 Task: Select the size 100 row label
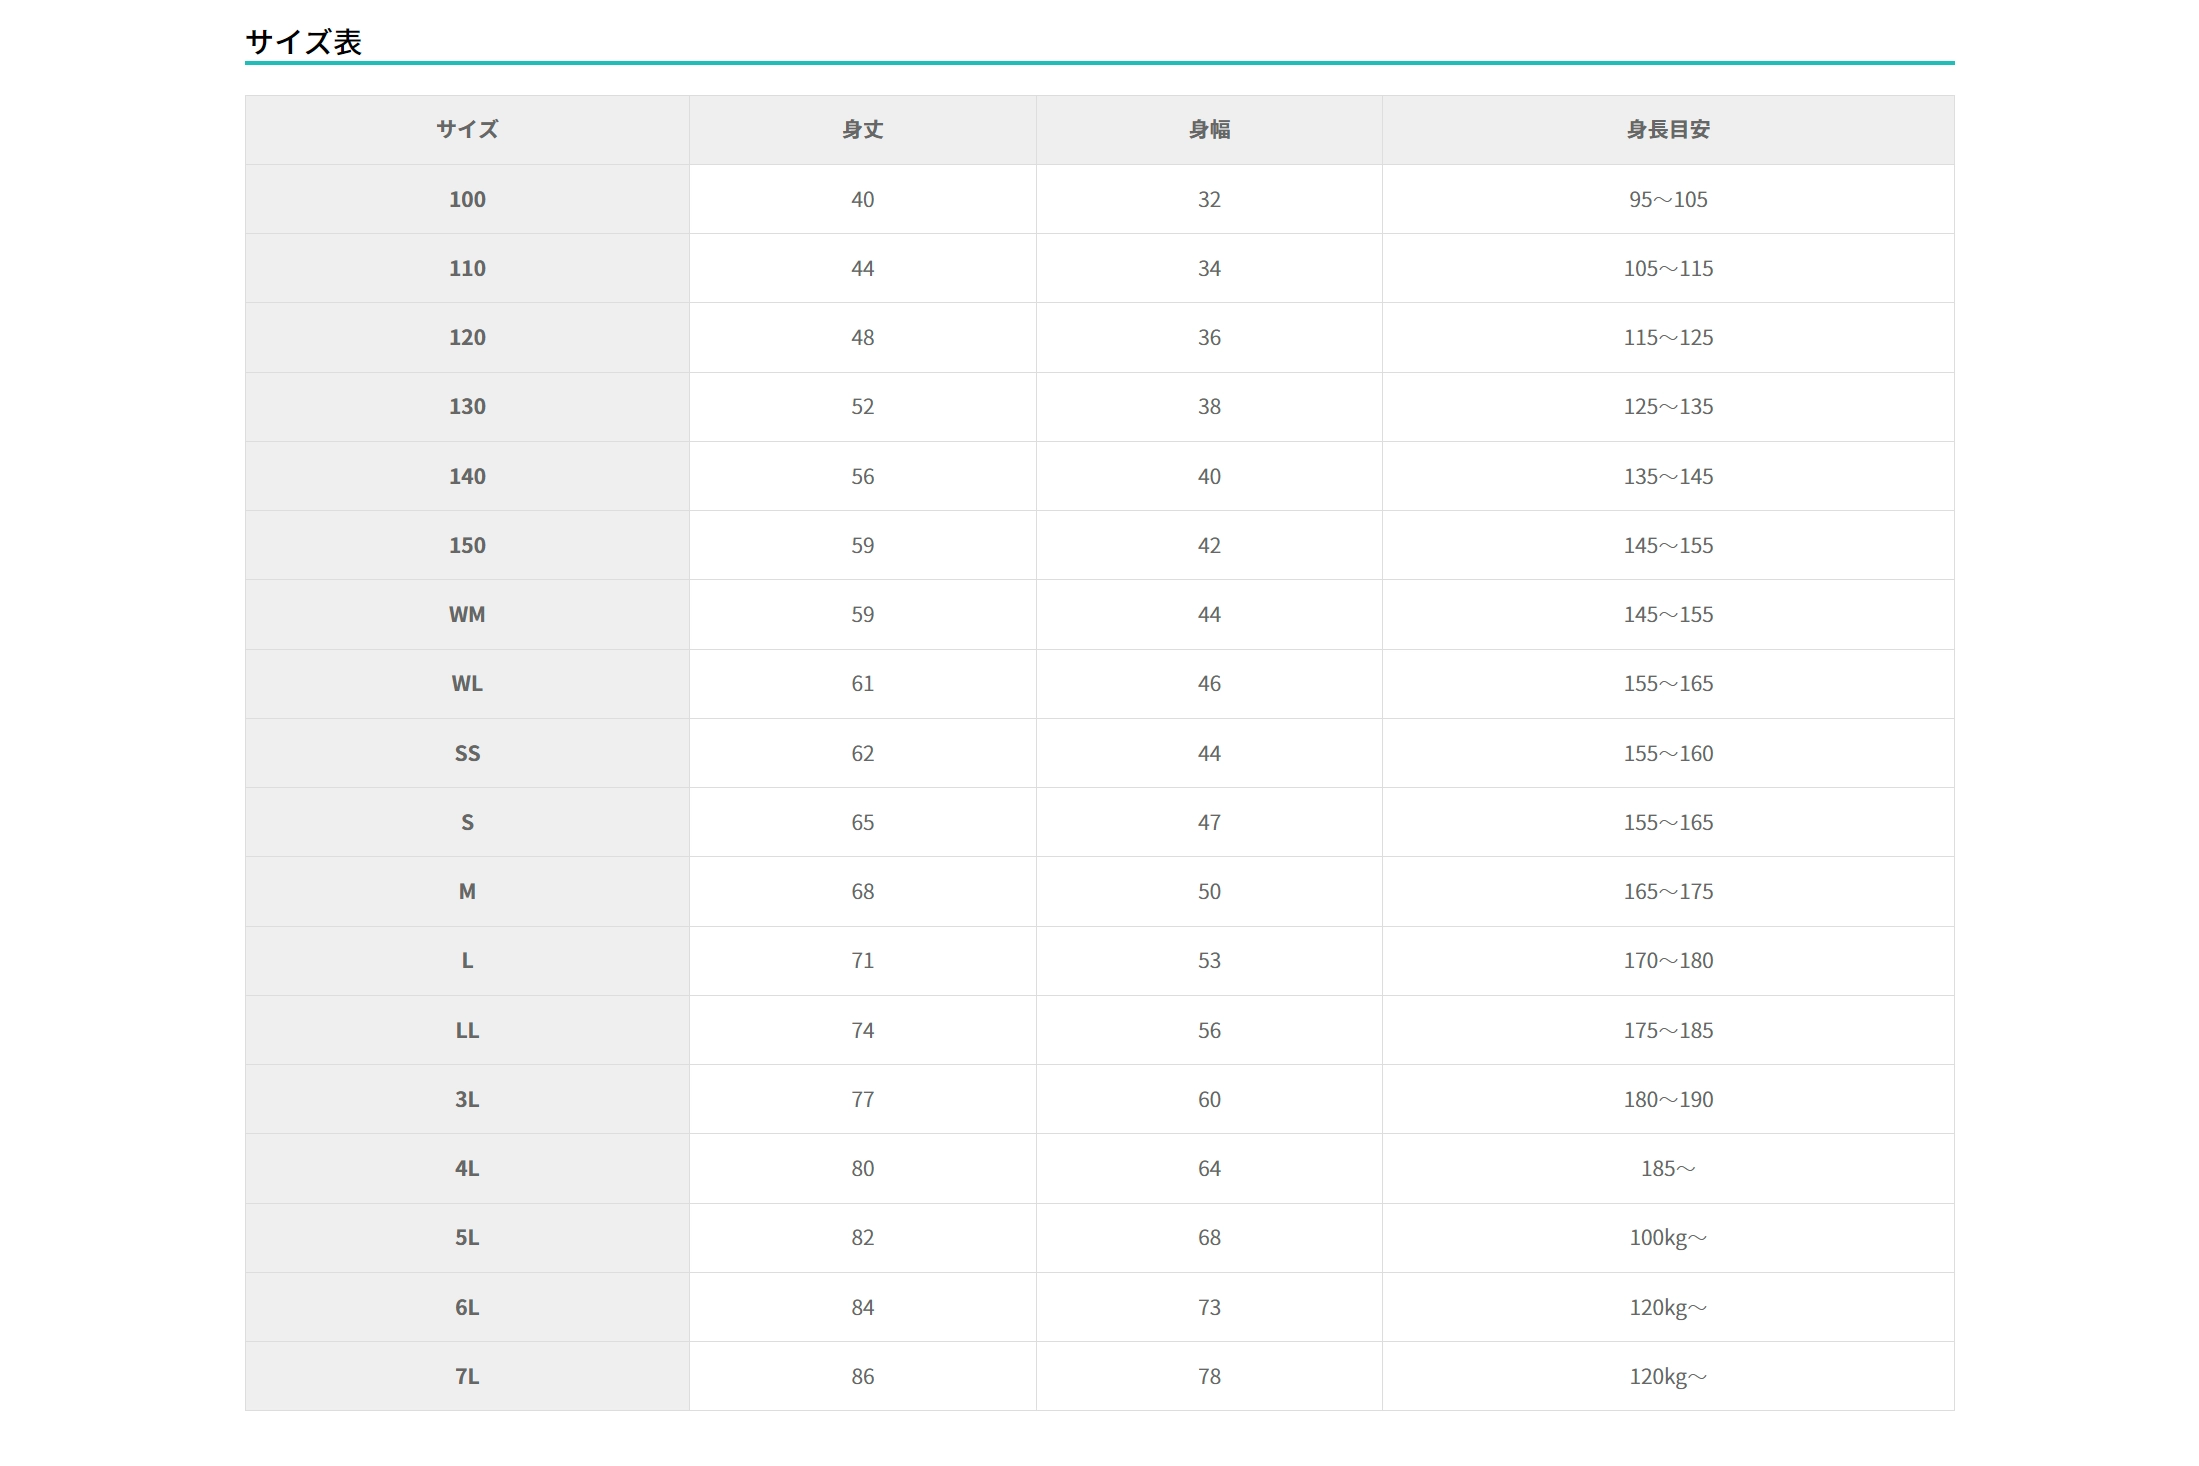coord(467,199)
